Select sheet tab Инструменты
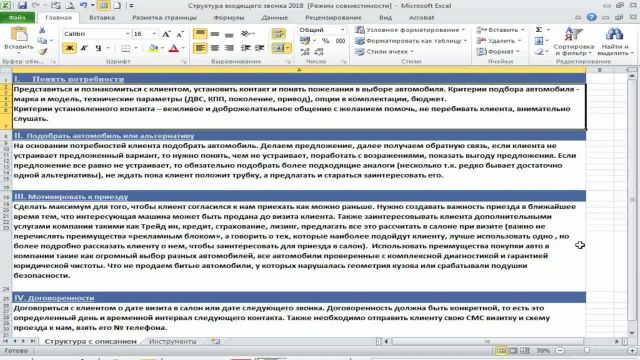 coord(173,341)
